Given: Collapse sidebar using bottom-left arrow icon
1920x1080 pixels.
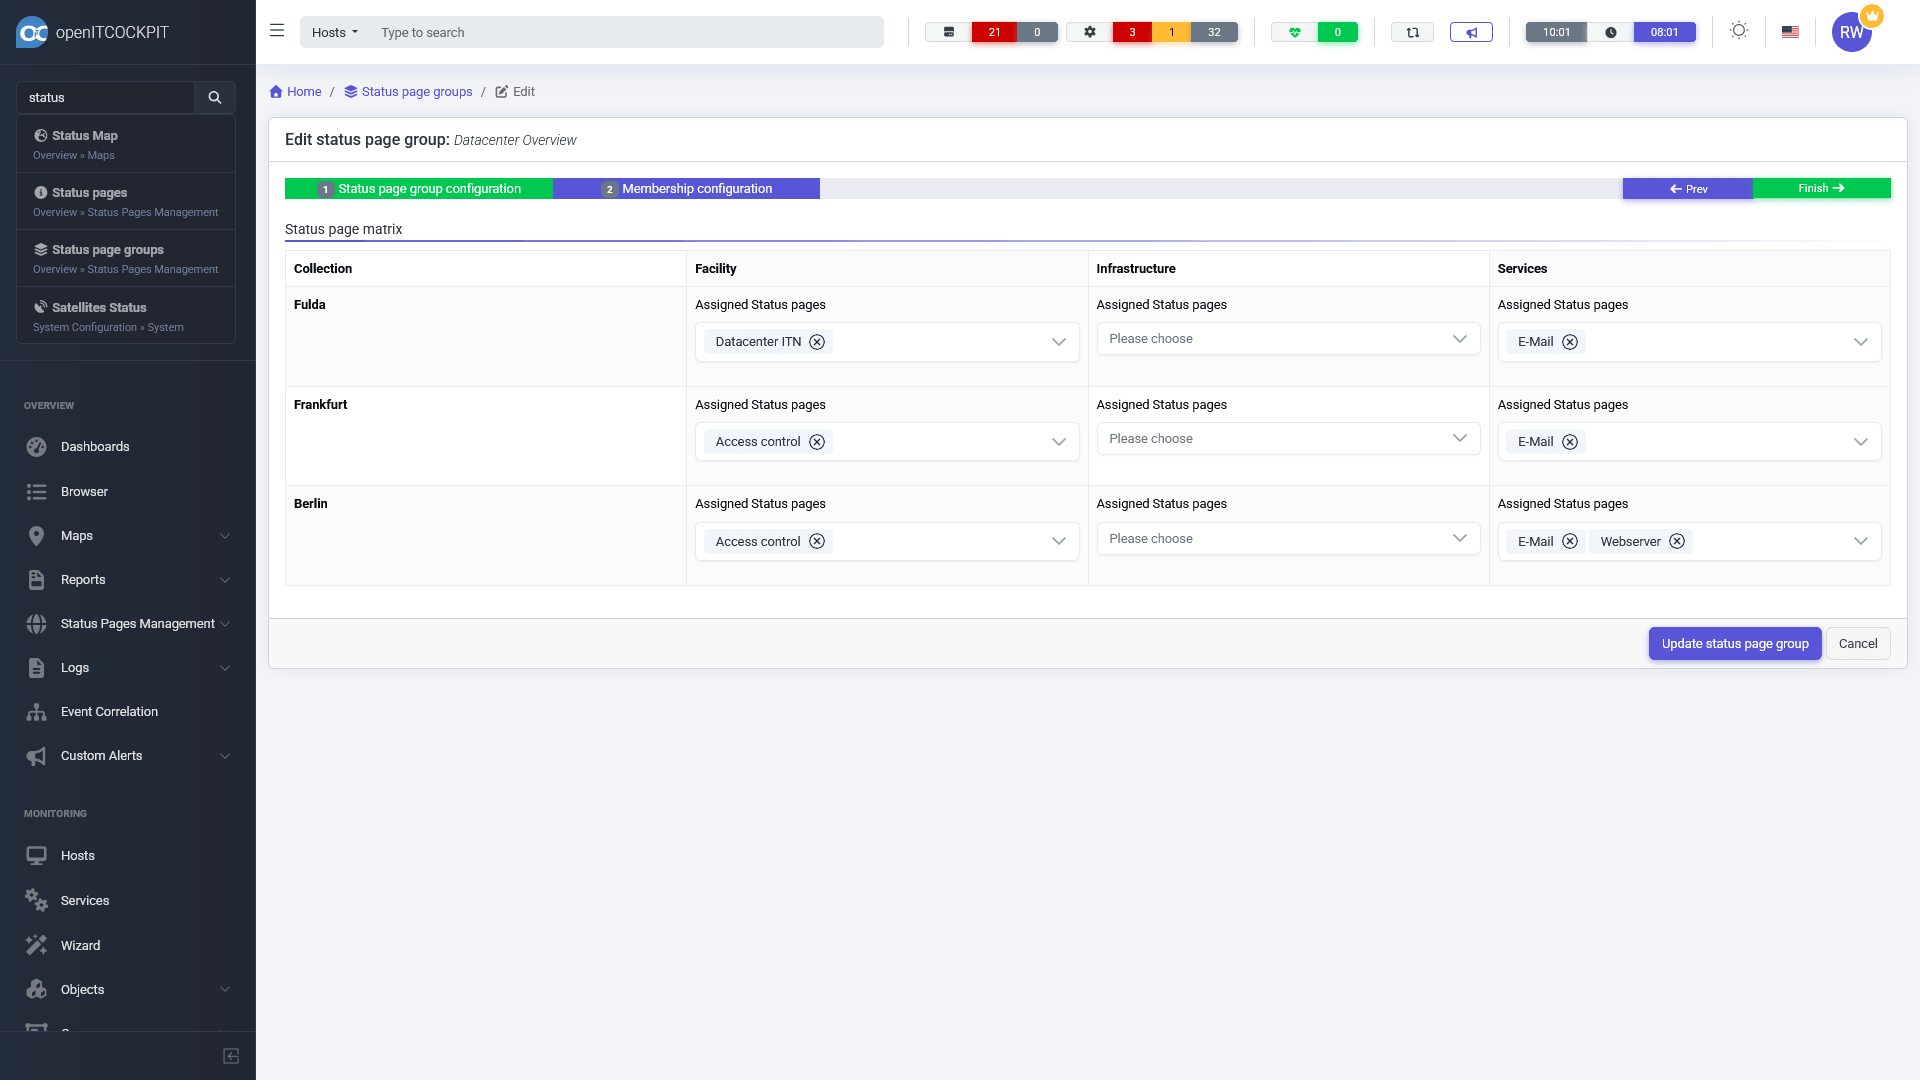Looking at the screenshot, I should point(231,1056).
